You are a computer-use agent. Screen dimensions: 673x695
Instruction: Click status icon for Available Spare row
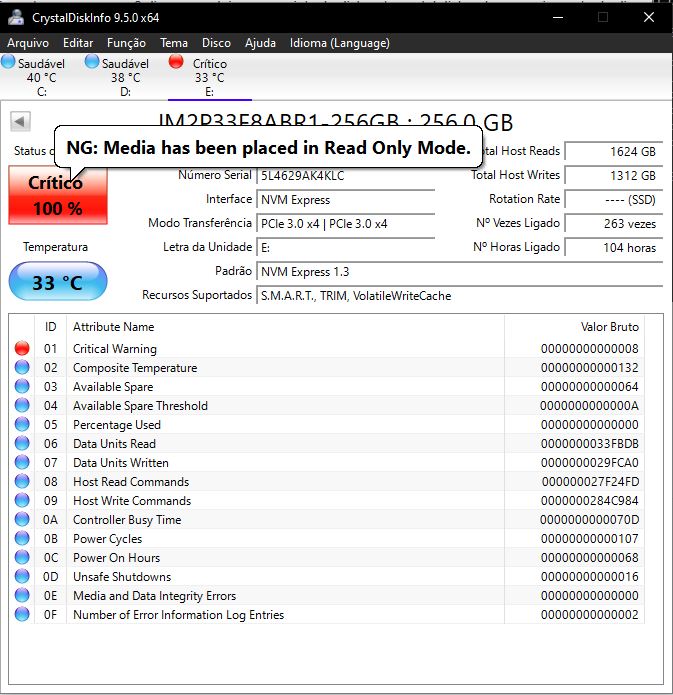click(x=22, y=387)
